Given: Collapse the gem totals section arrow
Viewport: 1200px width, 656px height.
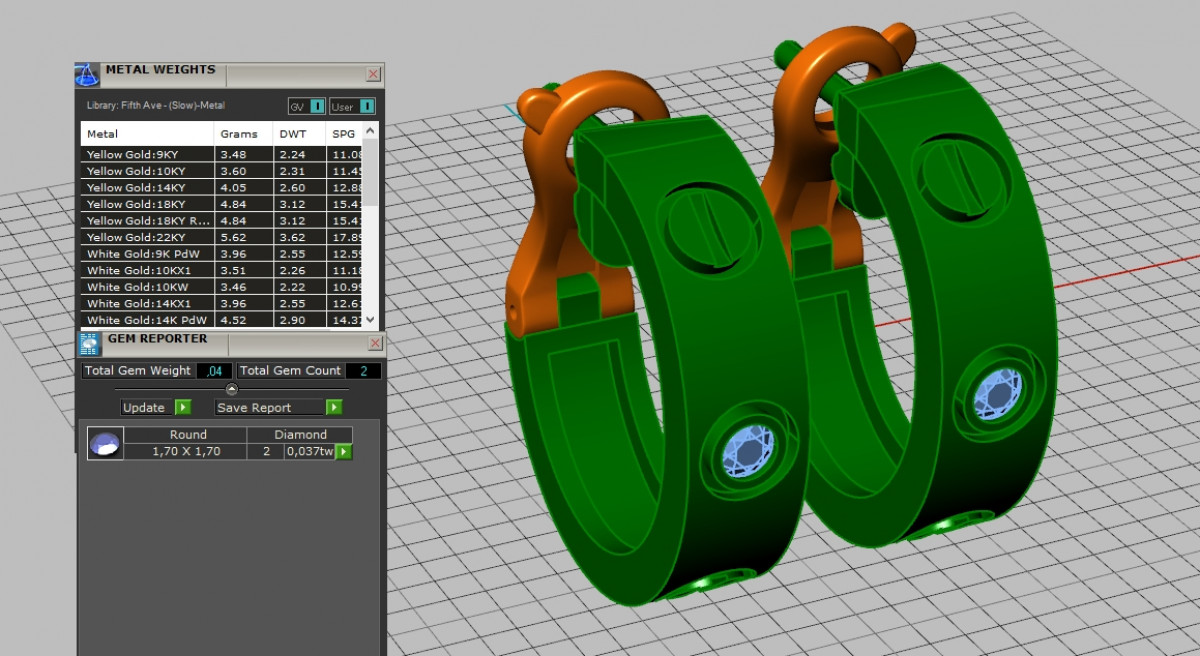Looking at the screenshot, I should coord(232,389).
